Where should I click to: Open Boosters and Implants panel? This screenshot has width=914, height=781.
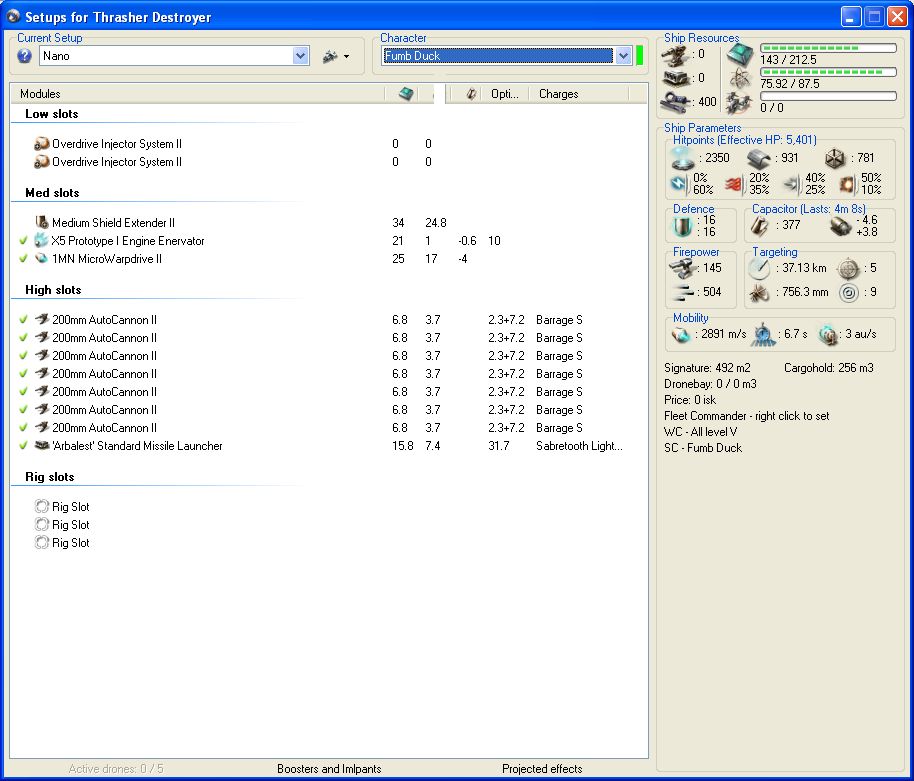click(x=329, y=769)
